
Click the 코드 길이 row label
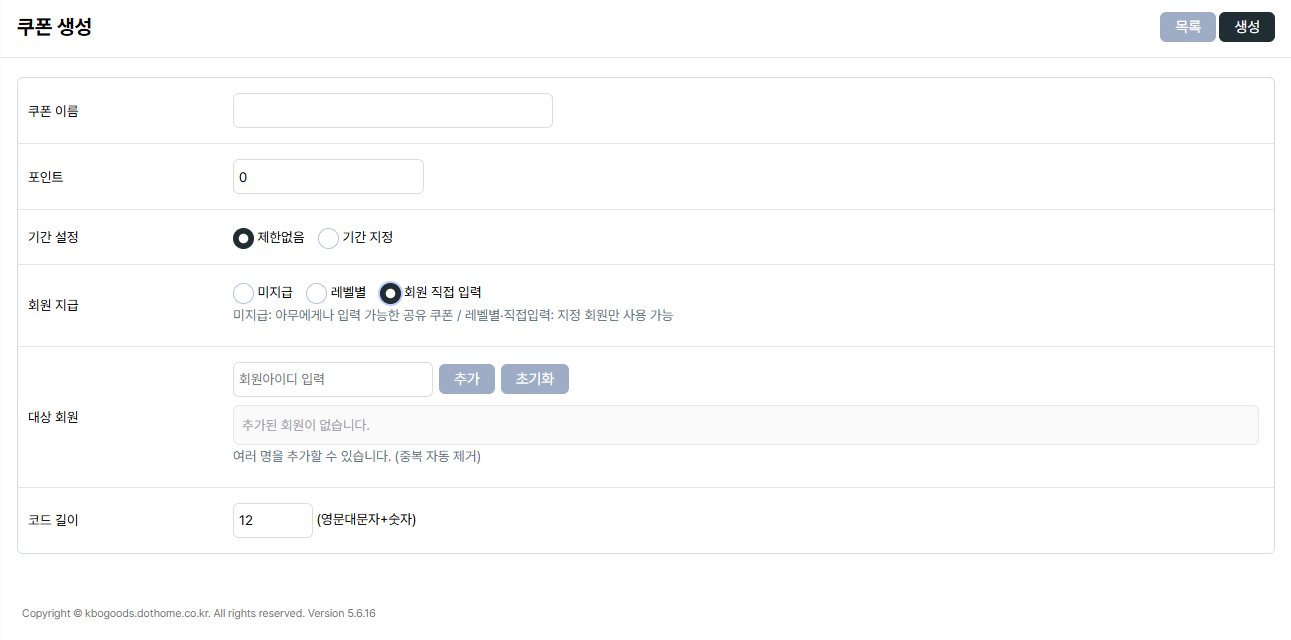53,521
